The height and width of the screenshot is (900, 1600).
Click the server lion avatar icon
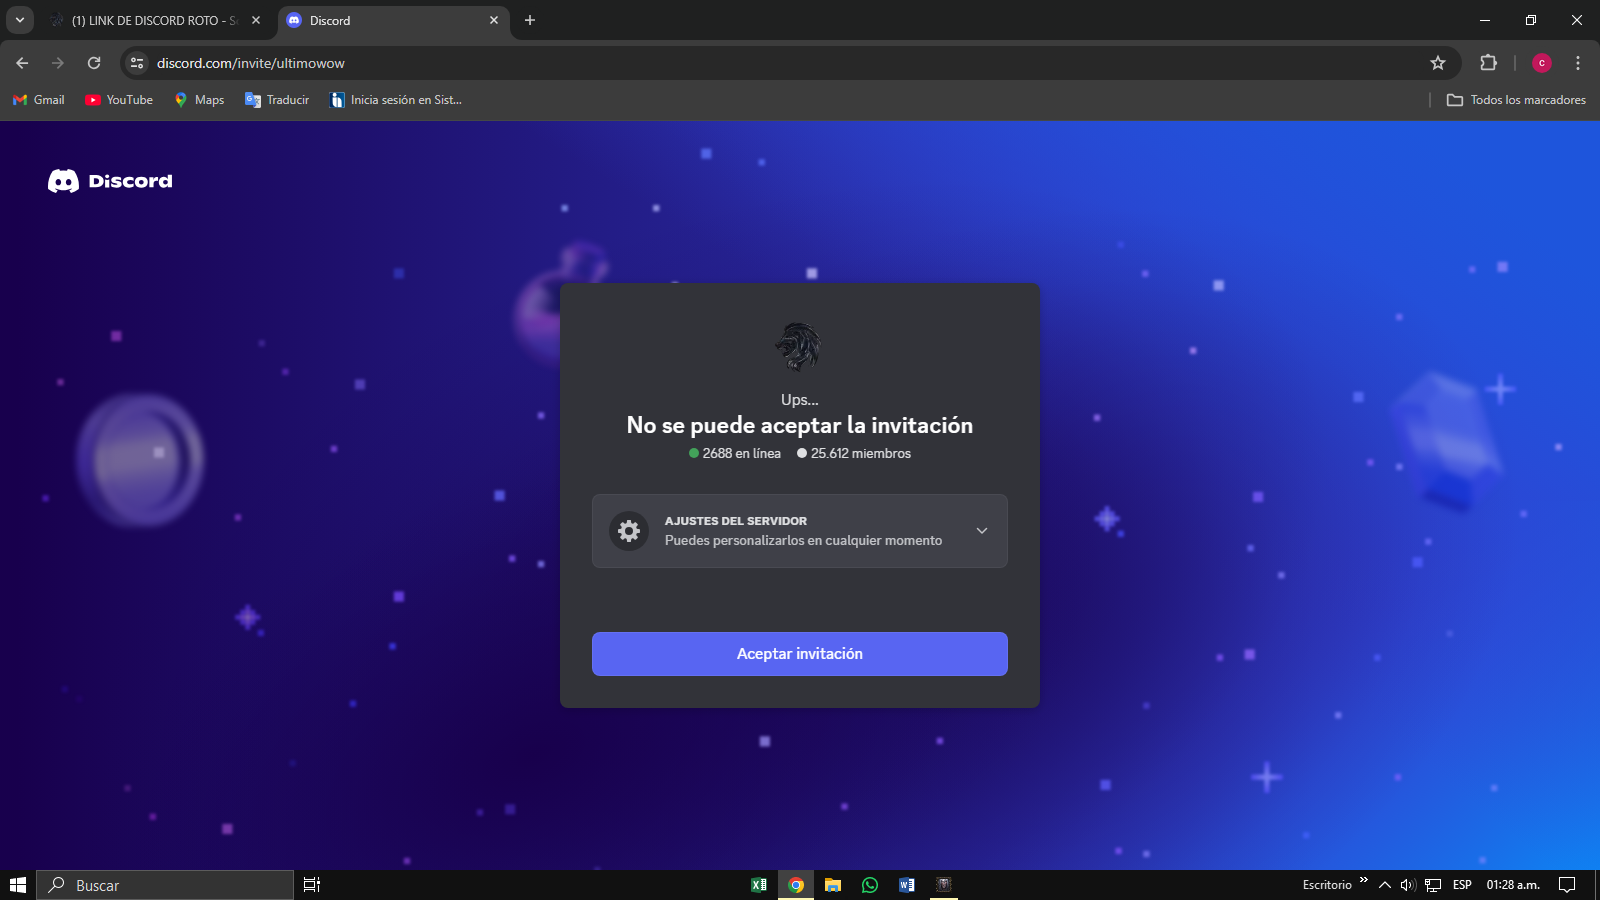tap(798, 347)
